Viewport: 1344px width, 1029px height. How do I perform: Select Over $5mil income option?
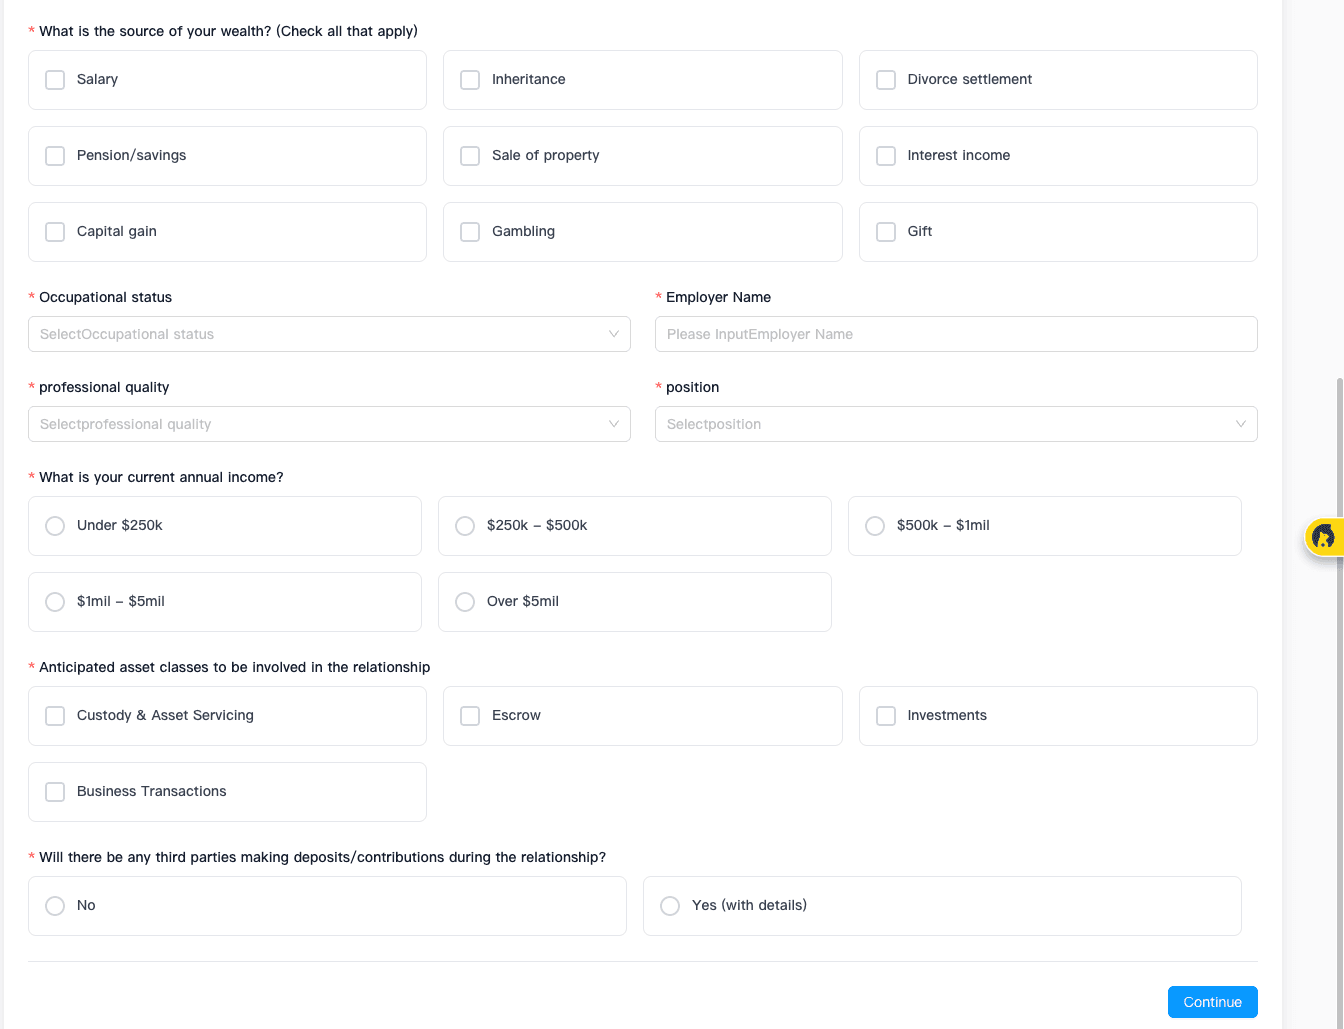pyautogui.click(x=465, y=602)
